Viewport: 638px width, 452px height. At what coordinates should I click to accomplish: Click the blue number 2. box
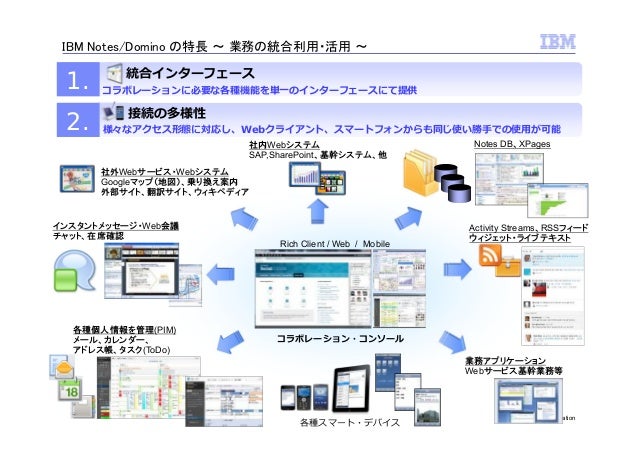pyautogui.click(x=78, y=120)
